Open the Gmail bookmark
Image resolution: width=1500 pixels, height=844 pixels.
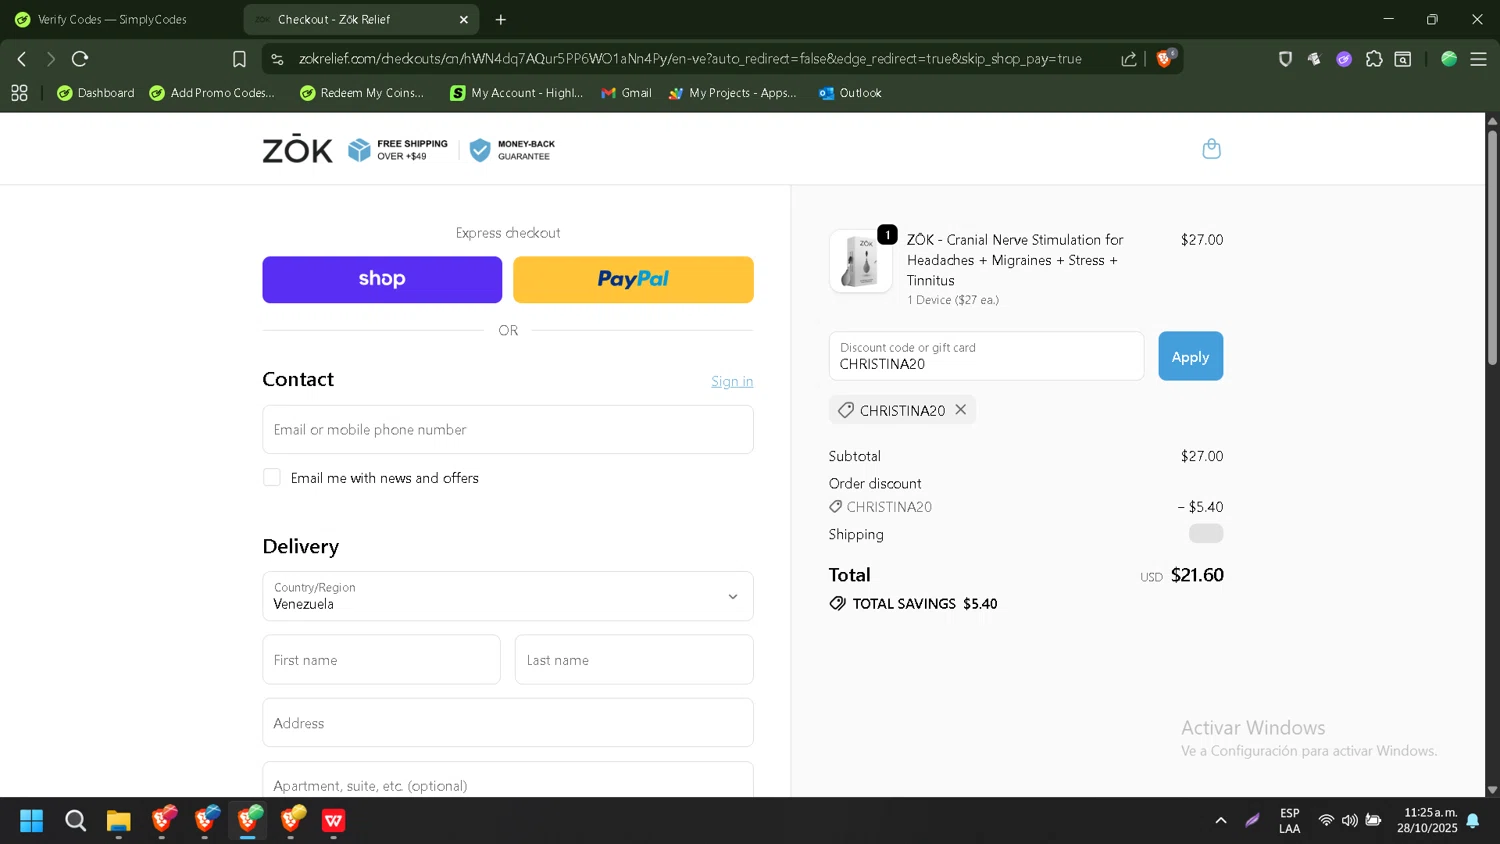tap(626, 93)
